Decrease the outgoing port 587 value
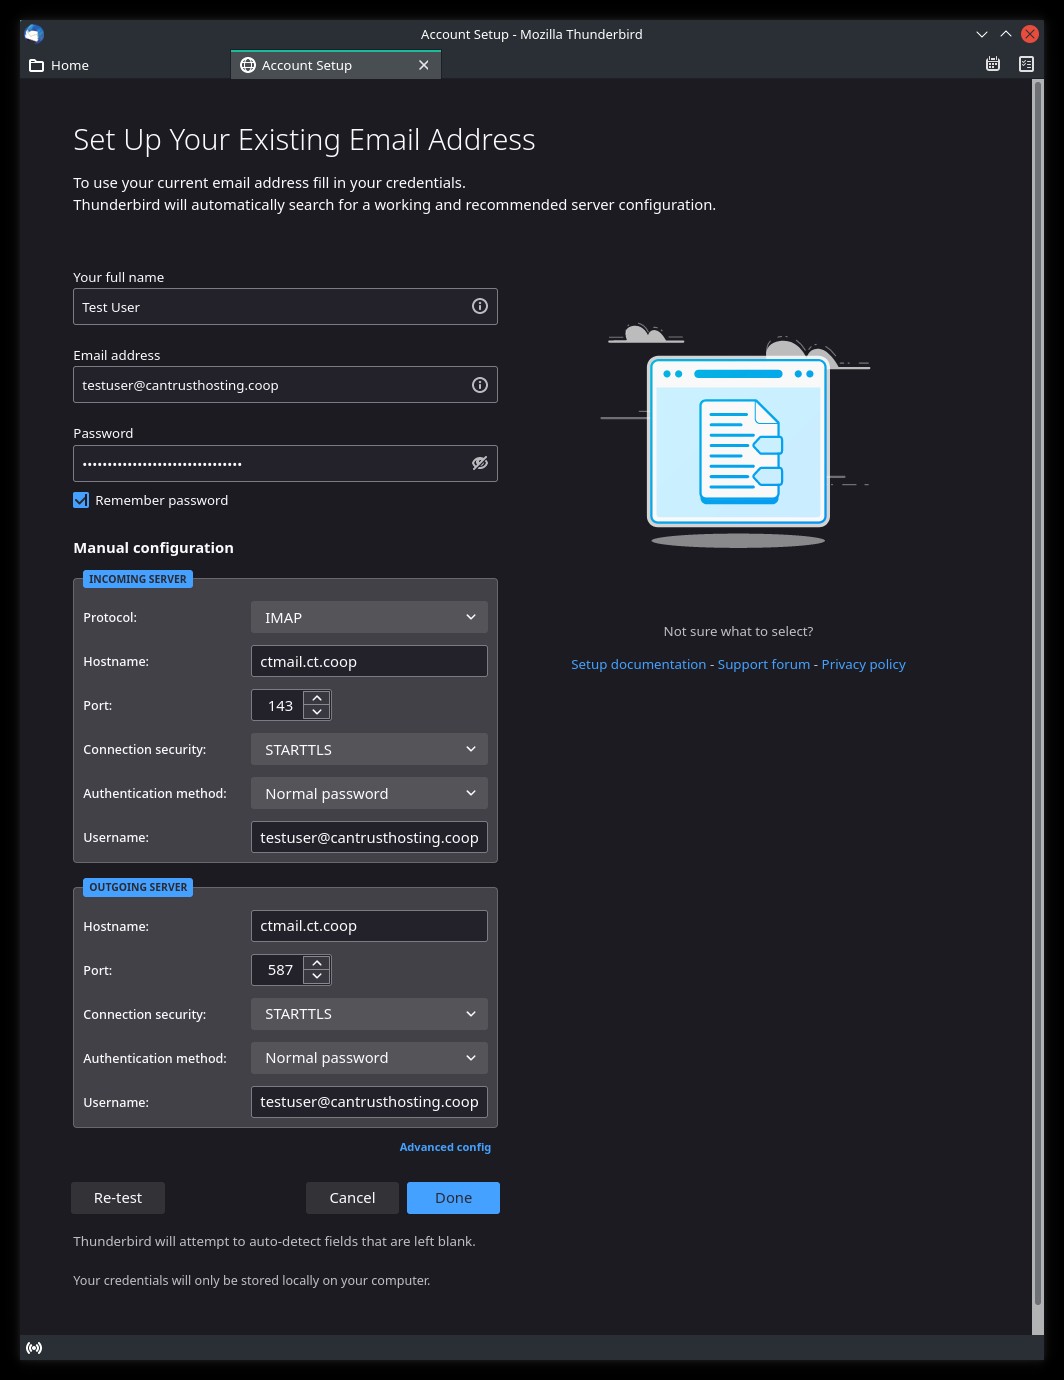Viewport: 1064px width, 1380px height. [317, 977]
